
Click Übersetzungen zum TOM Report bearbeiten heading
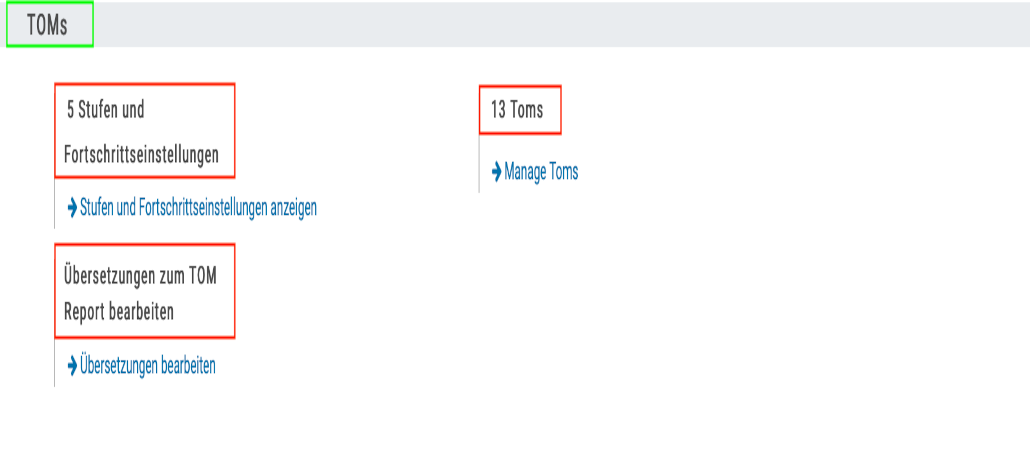click(144, 290)
